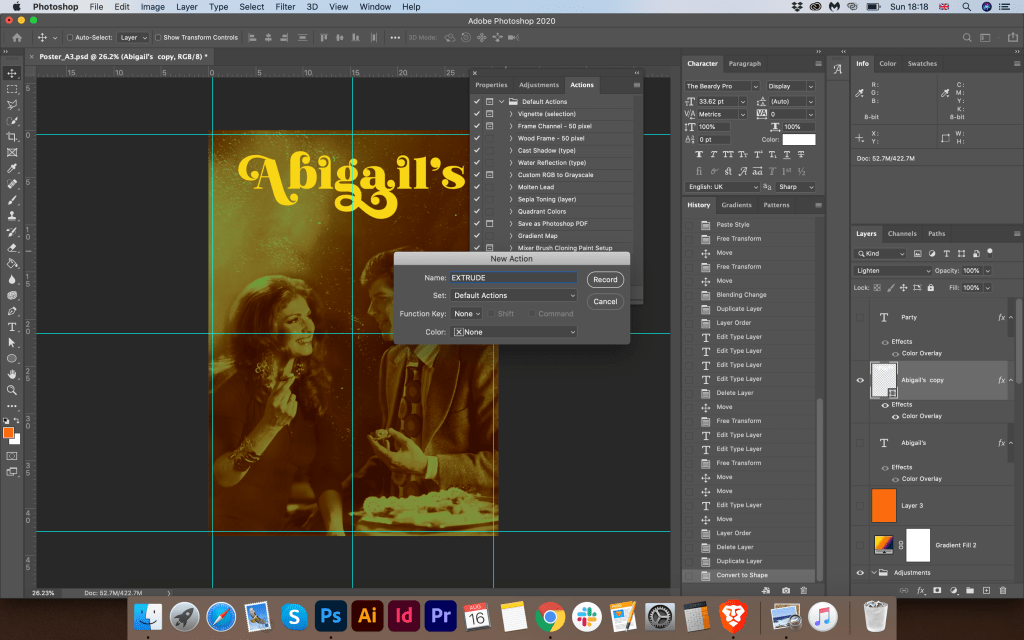This screenshot has width=1024, height=640.
Task: Choose the Eyedropper tool
Action: coord(12,168)
